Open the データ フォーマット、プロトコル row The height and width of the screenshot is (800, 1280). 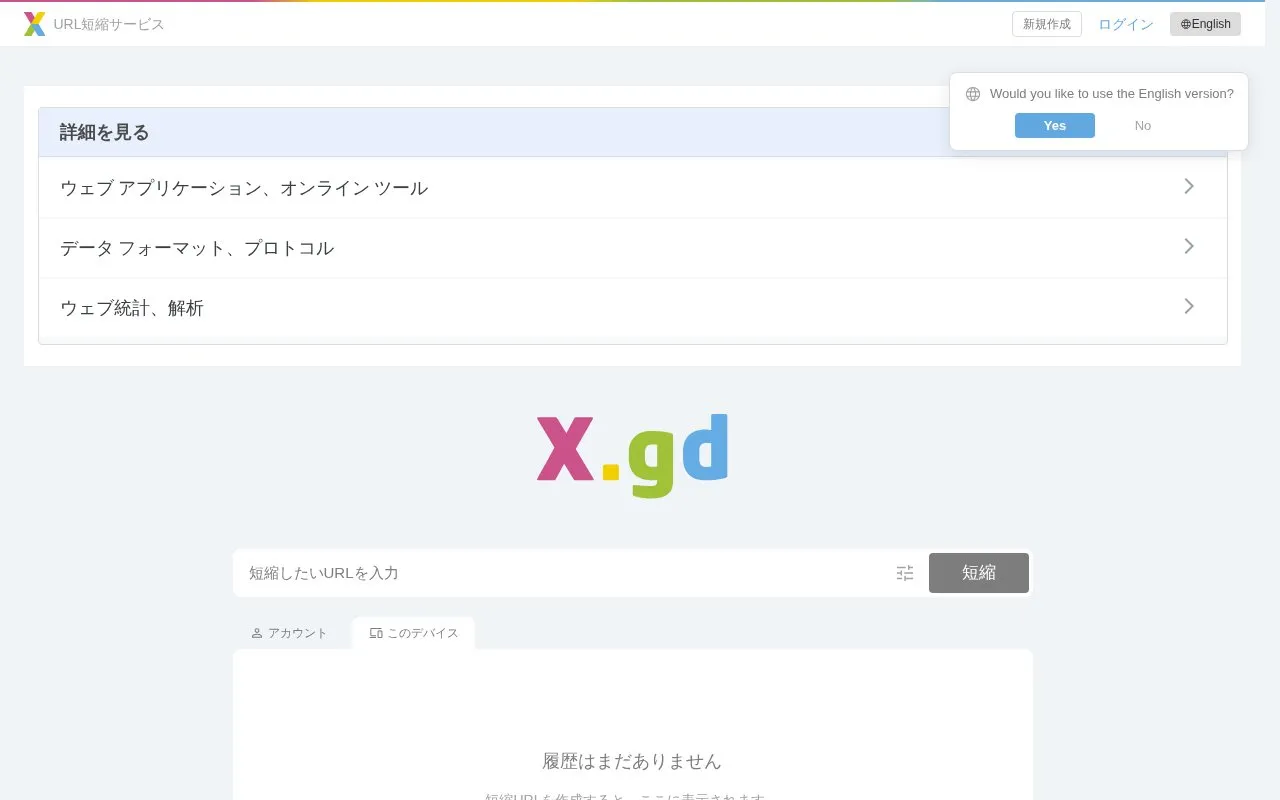(x=633, y=248)
